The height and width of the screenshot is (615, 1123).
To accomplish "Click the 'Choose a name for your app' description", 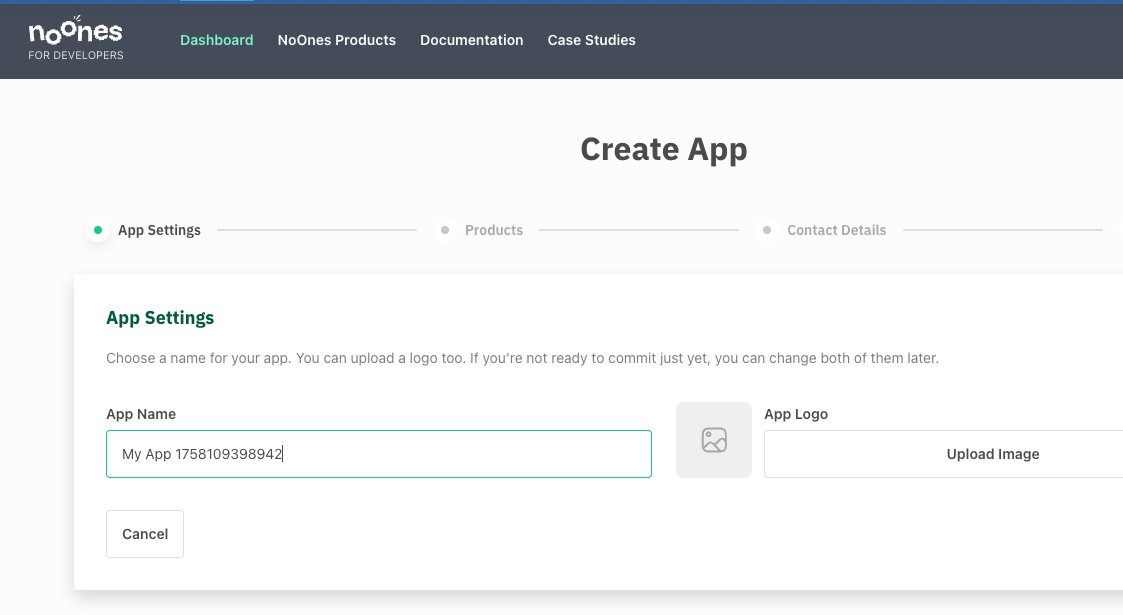I will (522, 358).
